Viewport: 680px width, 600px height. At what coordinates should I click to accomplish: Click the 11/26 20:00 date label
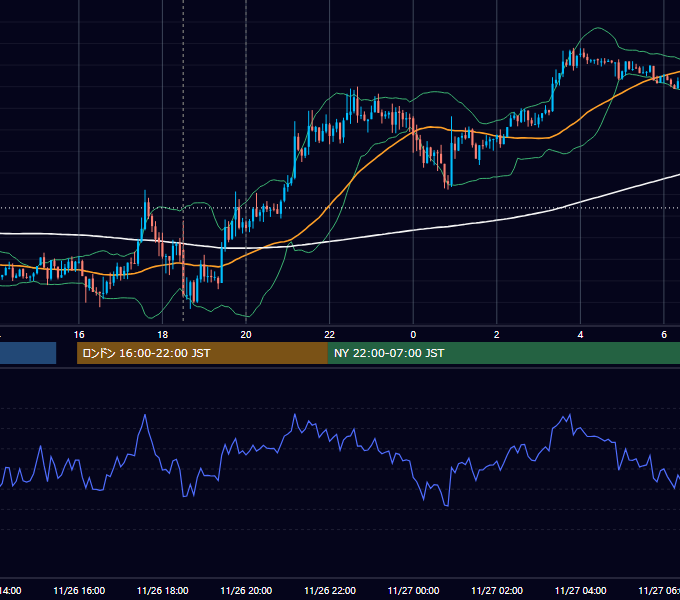click(246, 591)
